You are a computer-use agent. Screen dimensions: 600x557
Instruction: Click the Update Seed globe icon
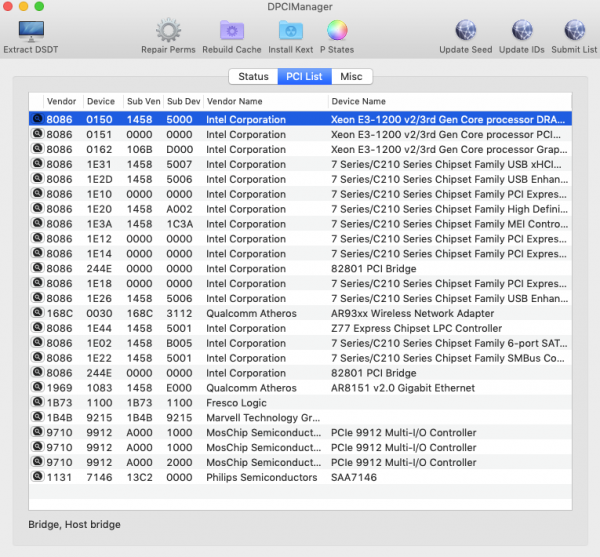[465, 30]
